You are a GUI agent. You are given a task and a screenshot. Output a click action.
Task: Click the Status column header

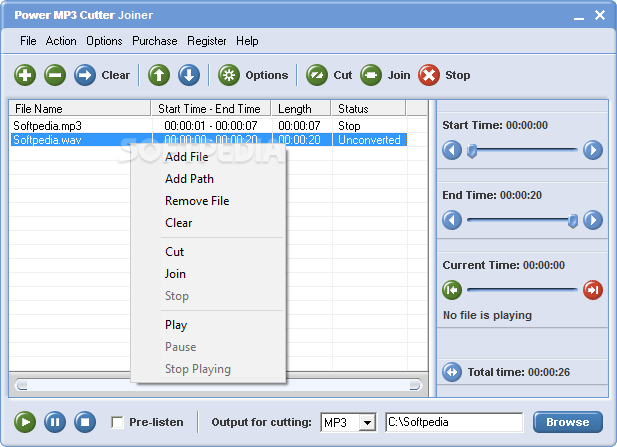[368, 108]
